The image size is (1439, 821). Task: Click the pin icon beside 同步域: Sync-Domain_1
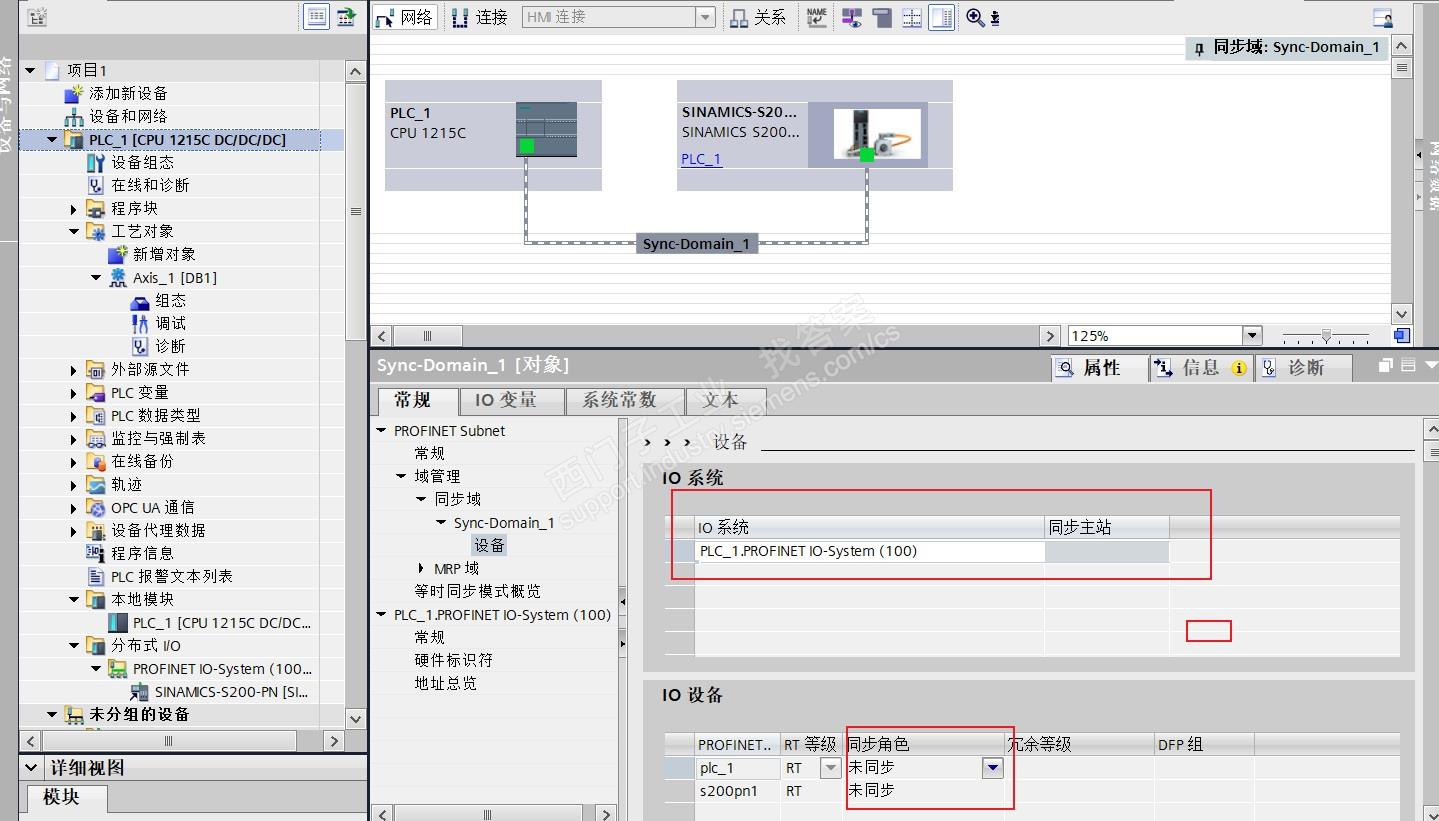coord(1200,48)
